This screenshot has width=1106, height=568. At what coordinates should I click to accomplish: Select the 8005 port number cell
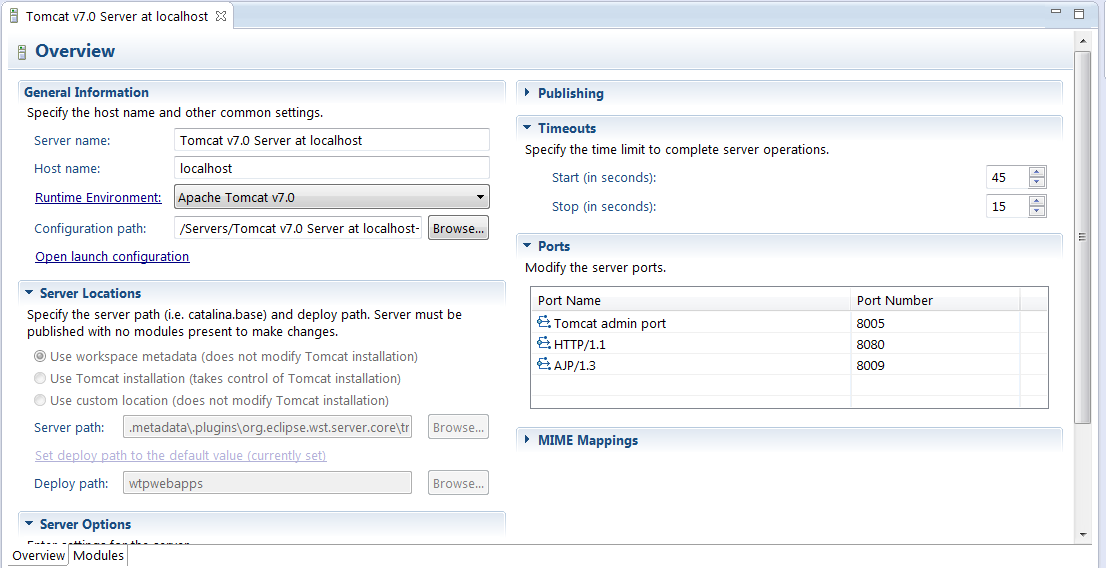pyautogui.click(x=935, y=323)
